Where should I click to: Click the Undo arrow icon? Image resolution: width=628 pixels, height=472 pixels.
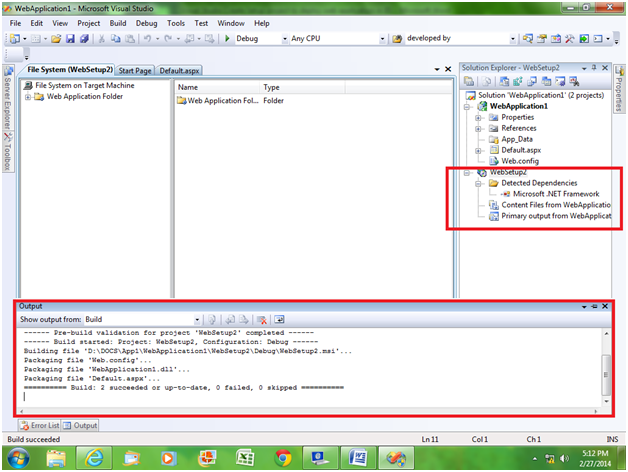(x=147, y=38)
